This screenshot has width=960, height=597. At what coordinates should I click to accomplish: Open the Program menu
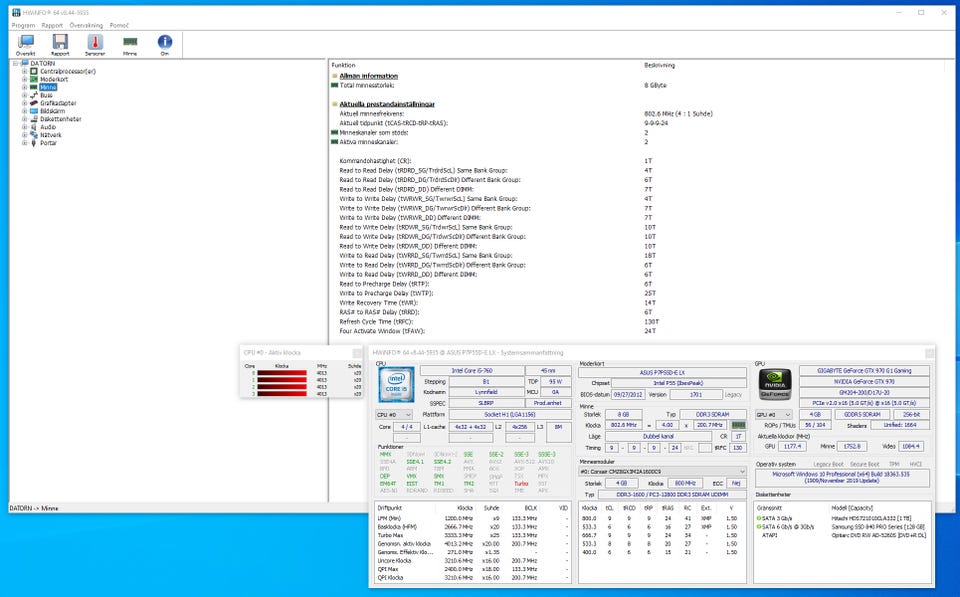coord(22,24)
